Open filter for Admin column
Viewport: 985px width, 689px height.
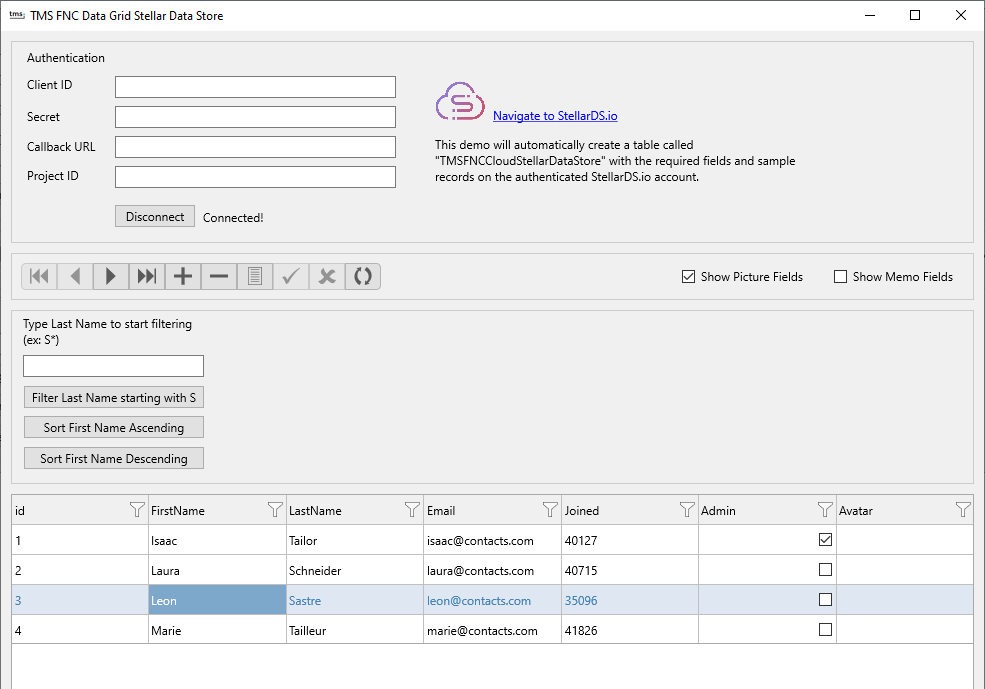pyautogui.click(x=825, y=509)
